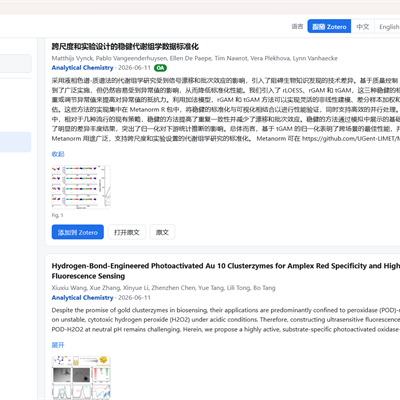
Task: Open Analytical Chemistry link on the Metanorm article
Action: click(82, 68)
